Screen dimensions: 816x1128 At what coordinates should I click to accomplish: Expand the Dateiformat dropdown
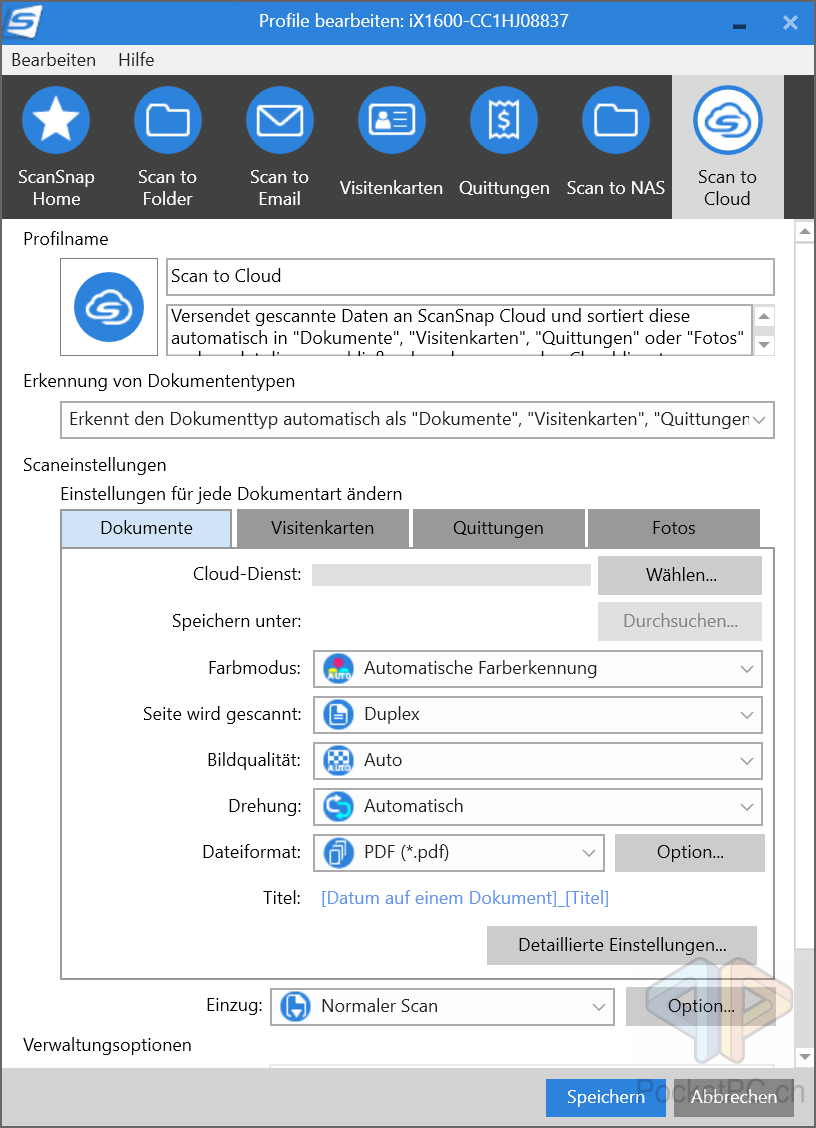click(x=458, y=852)
